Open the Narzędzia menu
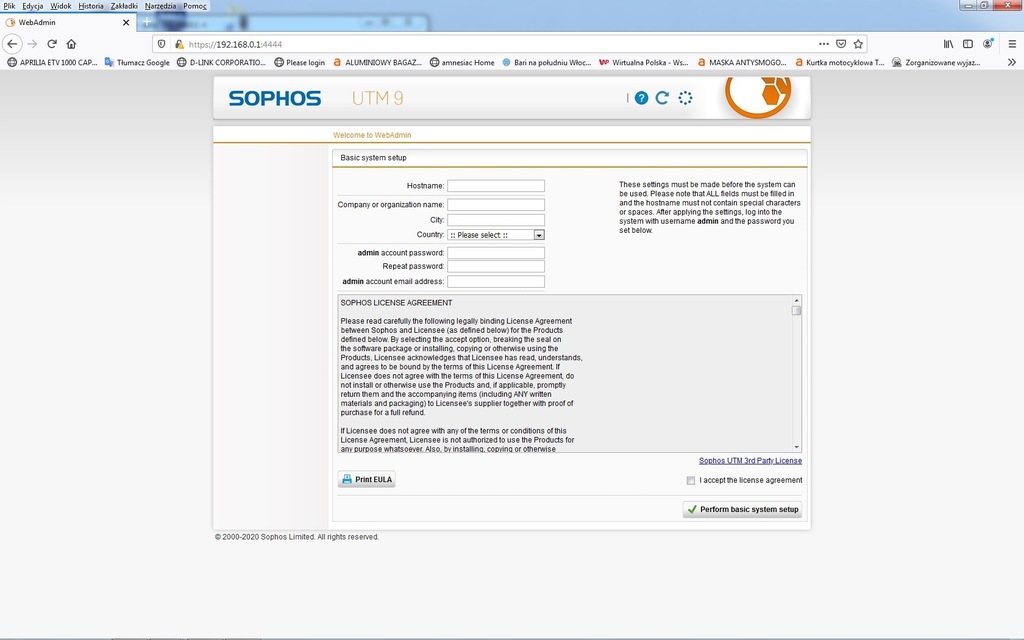Screen dimensions: 1024x640 point(161,6)
